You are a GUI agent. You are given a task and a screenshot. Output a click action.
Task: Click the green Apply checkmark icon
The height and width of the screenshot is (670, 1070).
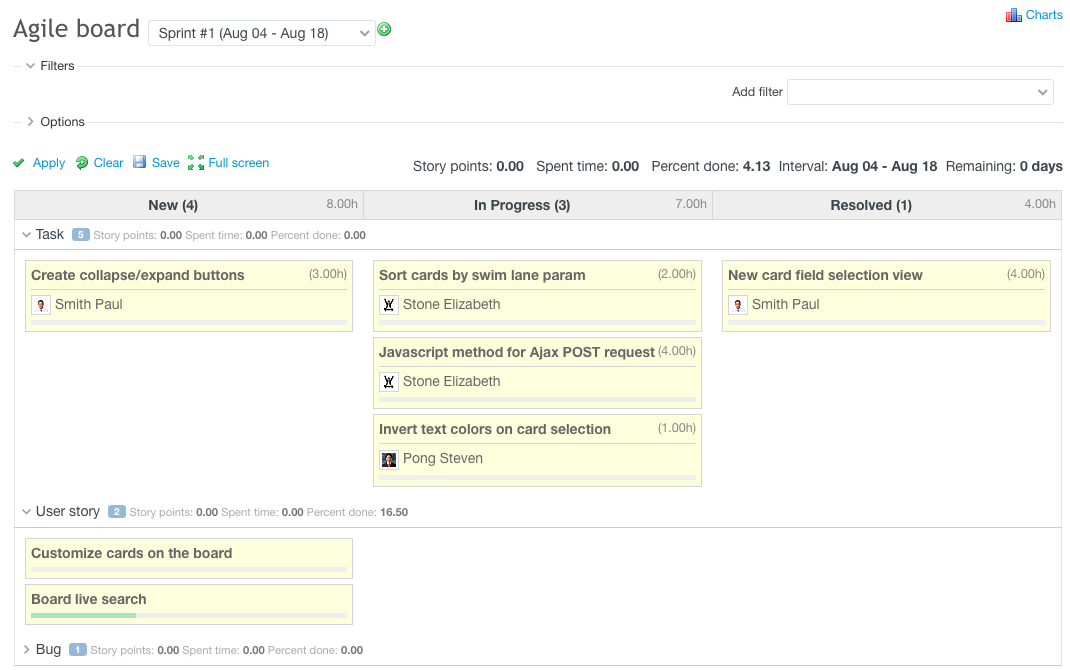pos(19,163)
